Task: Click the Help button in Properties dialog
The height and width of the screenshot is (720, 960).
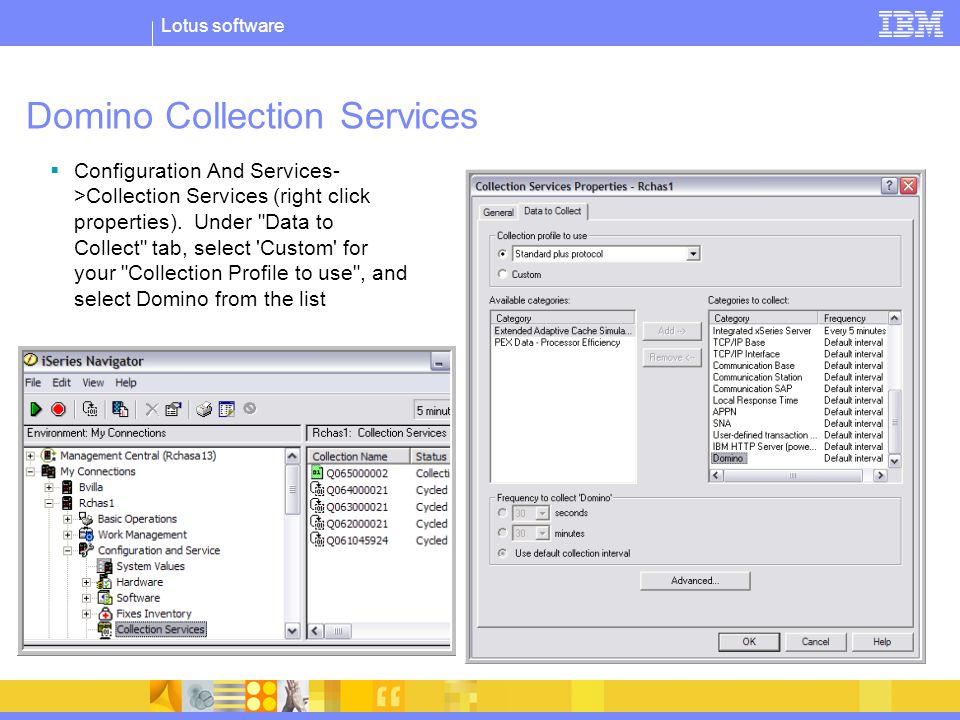Action: (x=882, y=642)
